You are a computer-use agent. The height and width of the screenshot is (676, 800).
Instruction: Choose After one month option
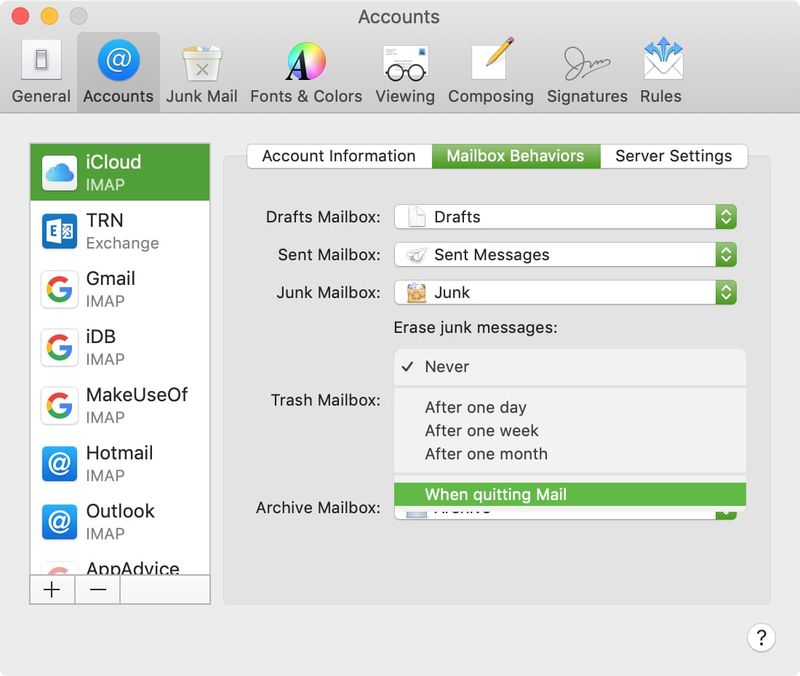(x=570, y=454)
